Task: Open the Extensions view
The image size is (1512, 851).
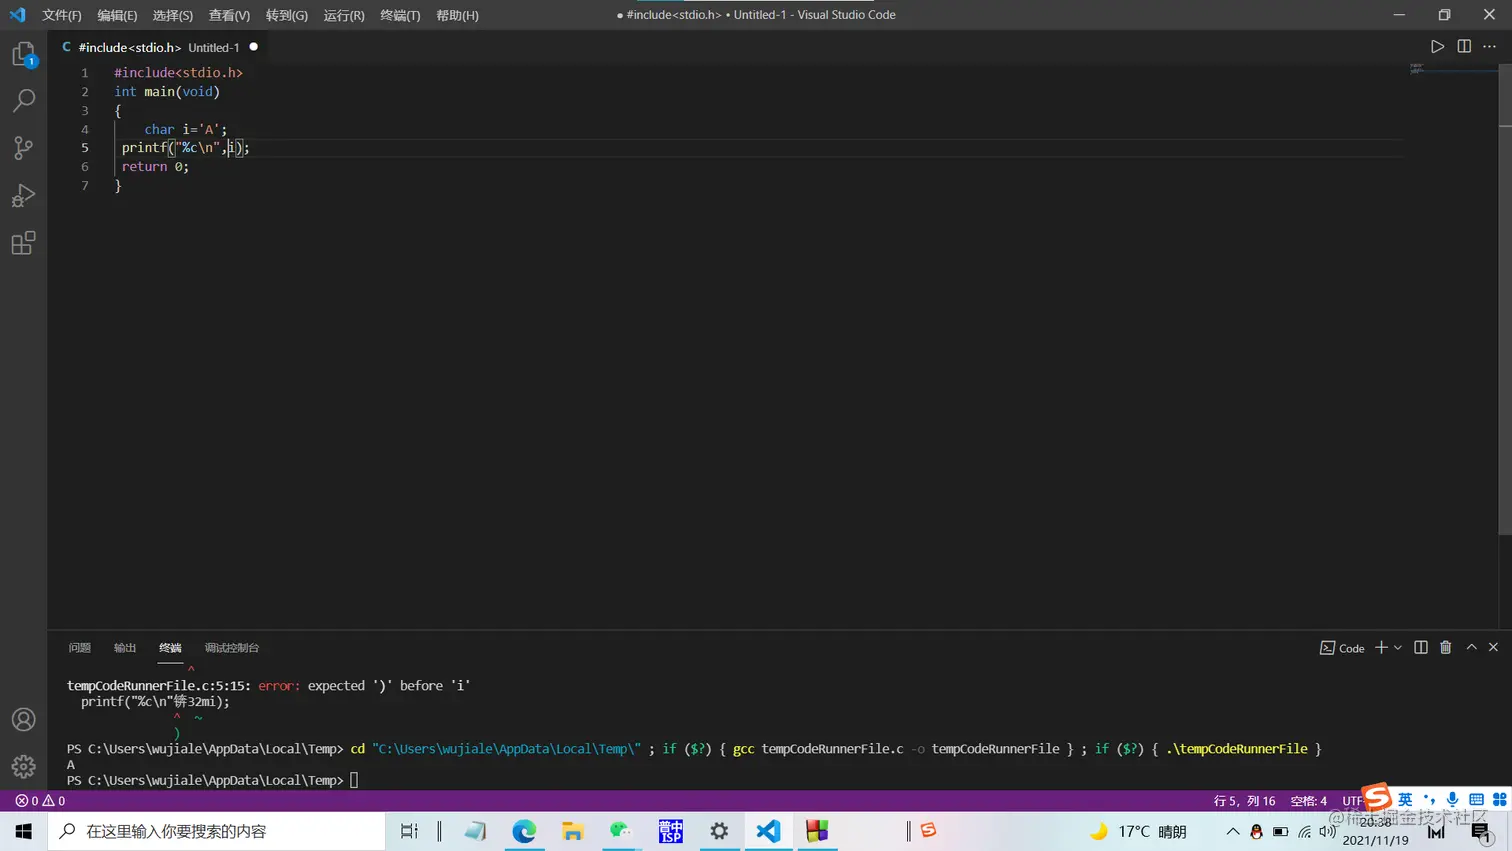Action: 24,243
